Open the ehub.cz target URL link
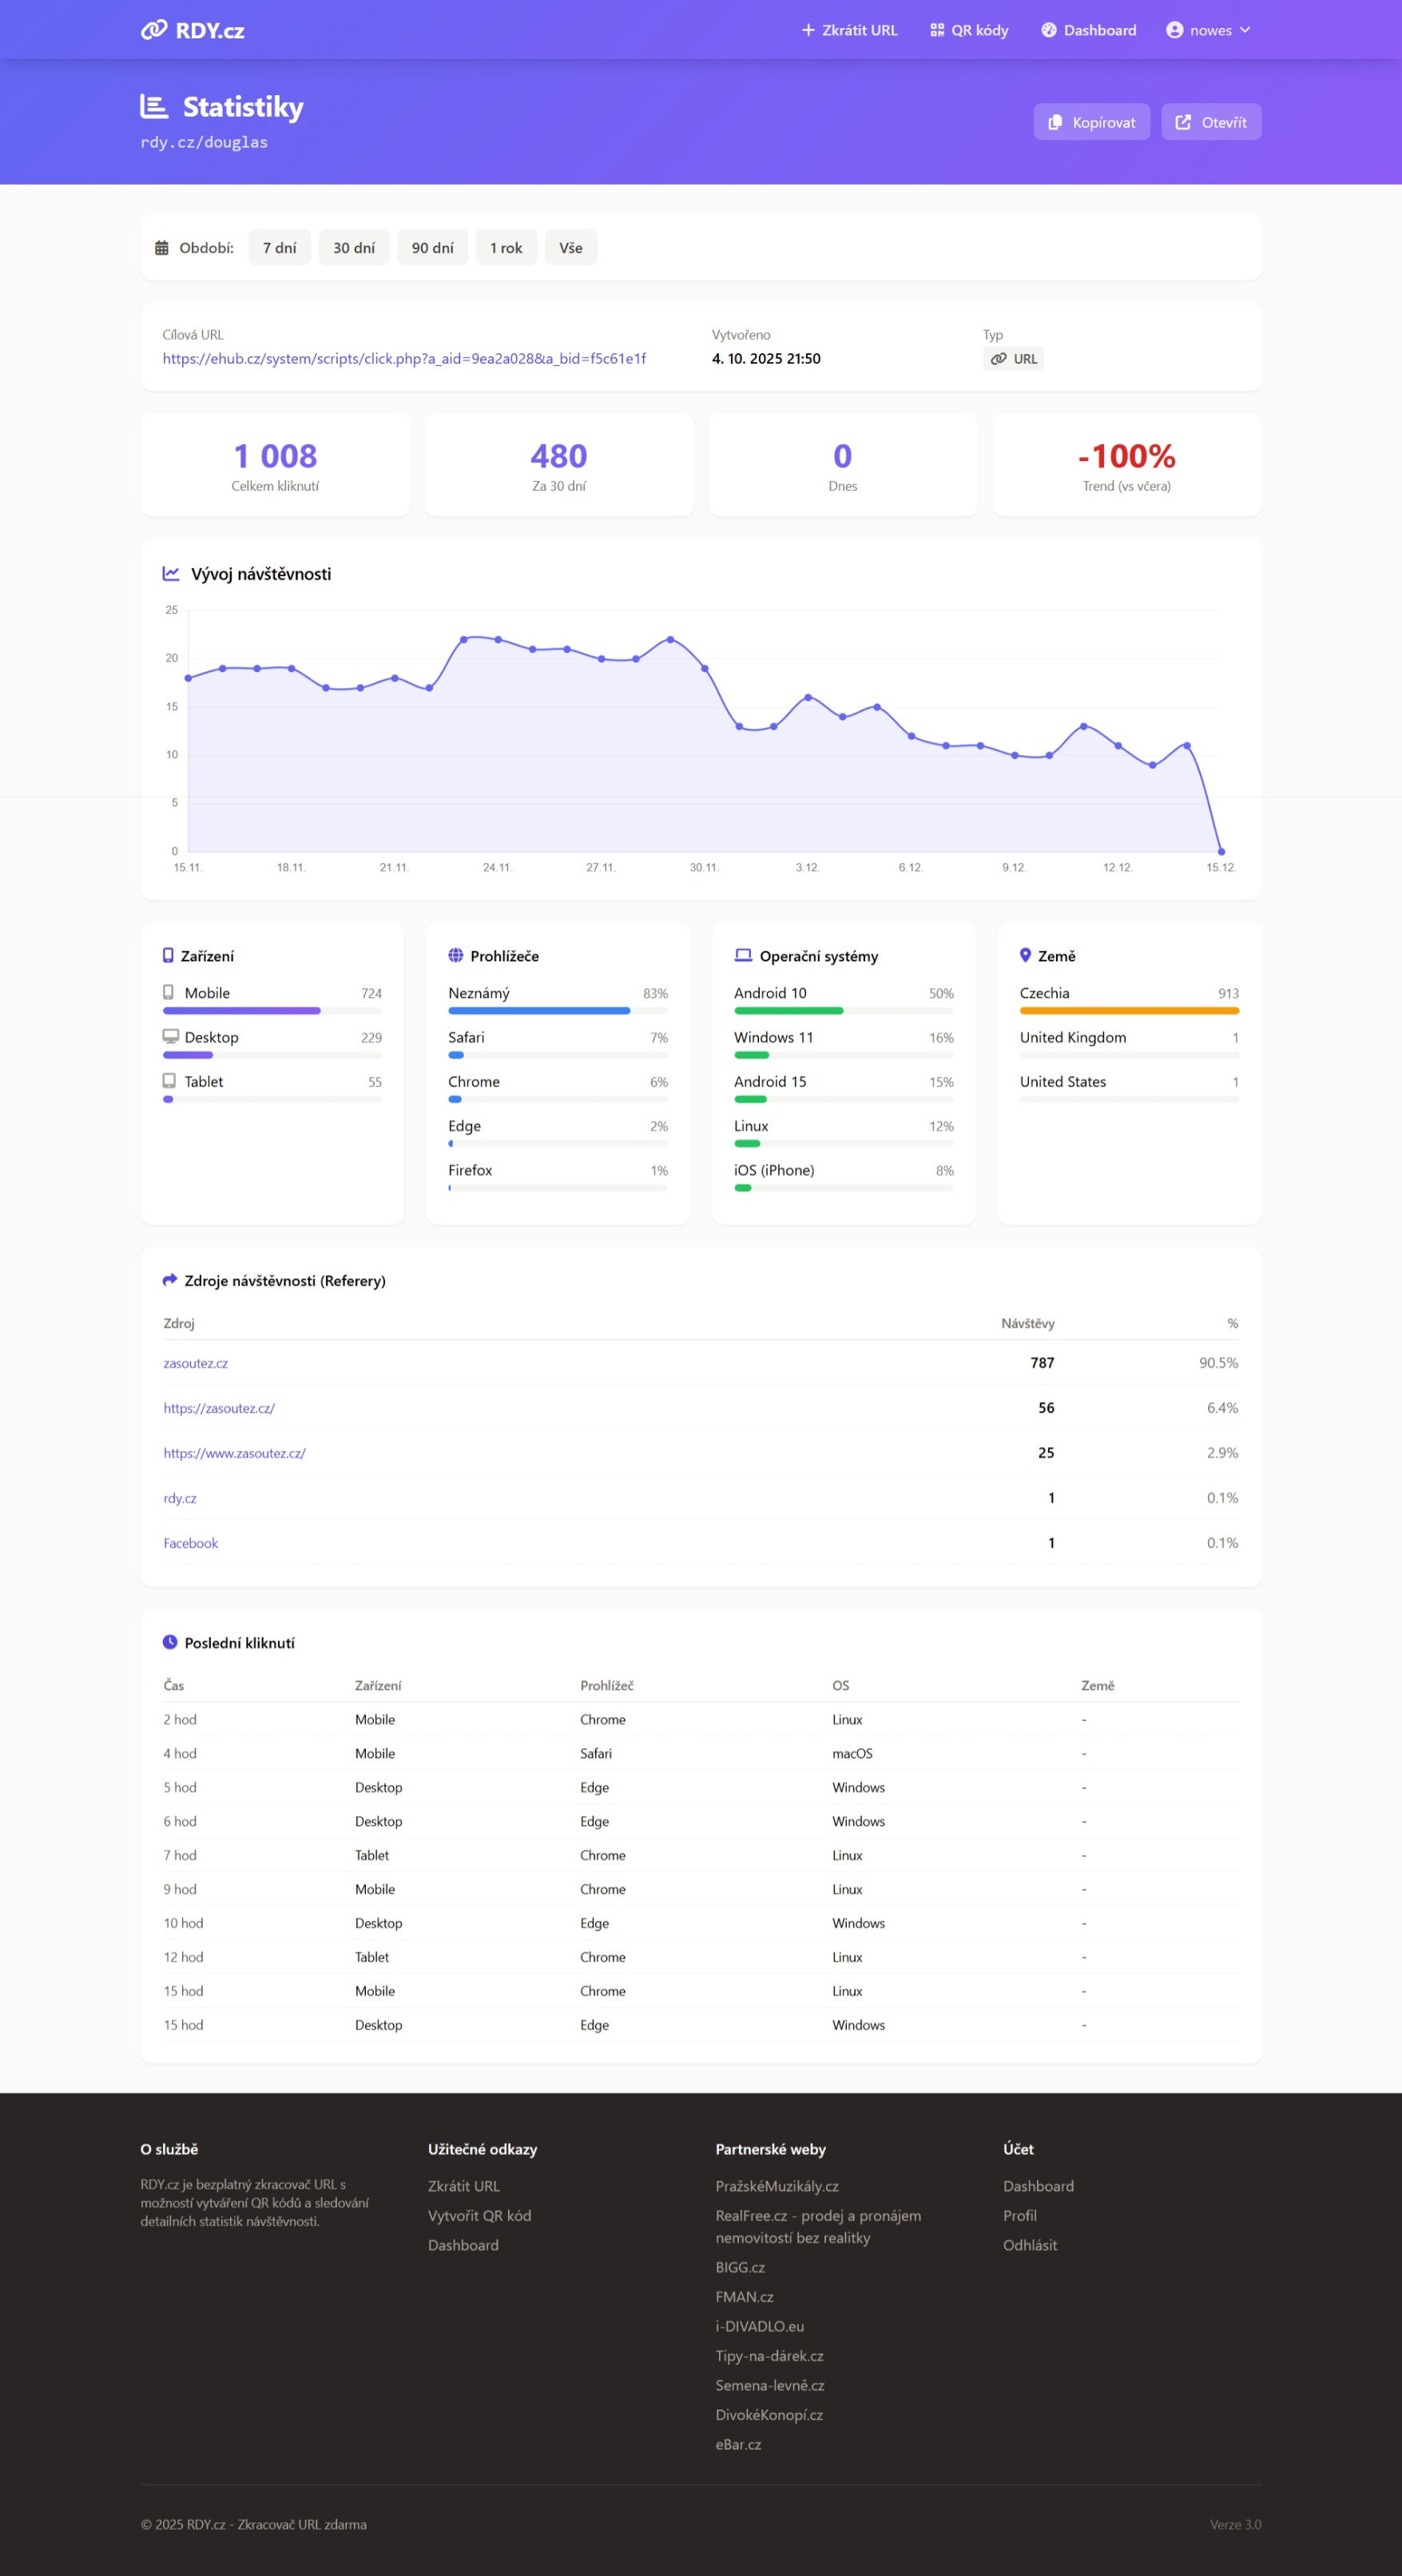 point(404,359)
